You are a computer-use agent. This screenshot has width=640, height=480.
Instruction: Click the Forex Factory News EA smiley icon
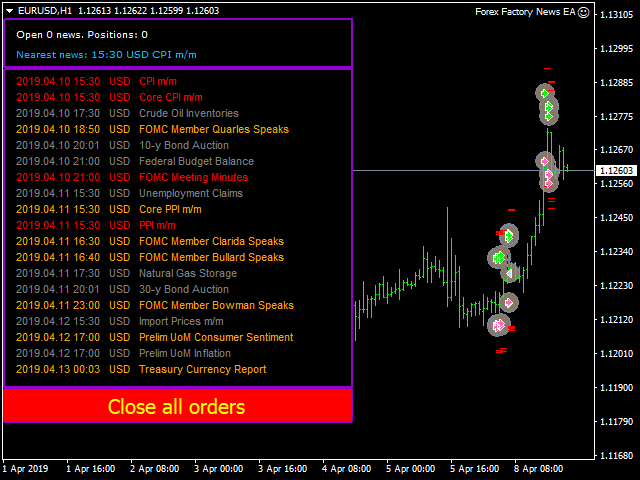(584, 12)
